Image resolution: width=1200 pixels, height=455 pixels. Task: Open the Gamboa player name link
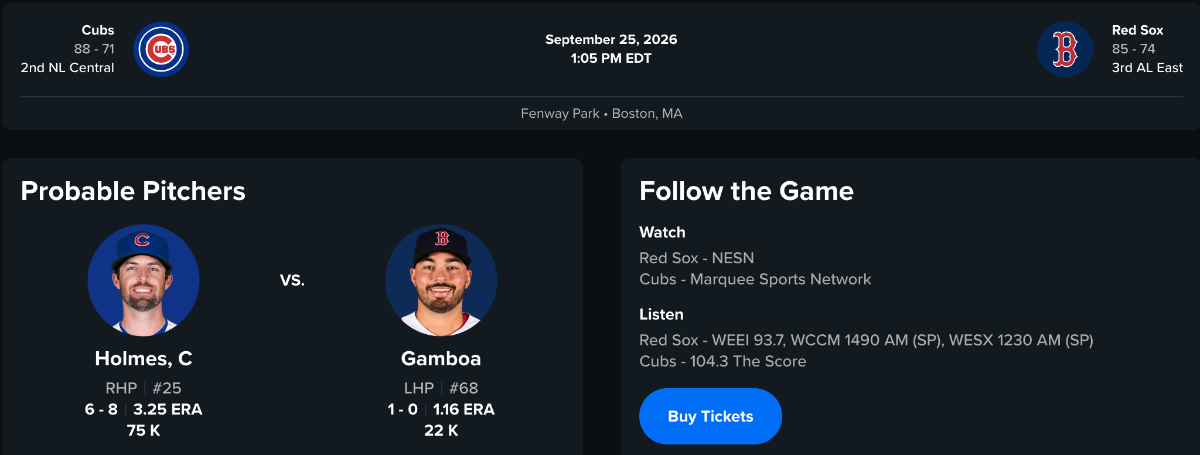point(441,358)
